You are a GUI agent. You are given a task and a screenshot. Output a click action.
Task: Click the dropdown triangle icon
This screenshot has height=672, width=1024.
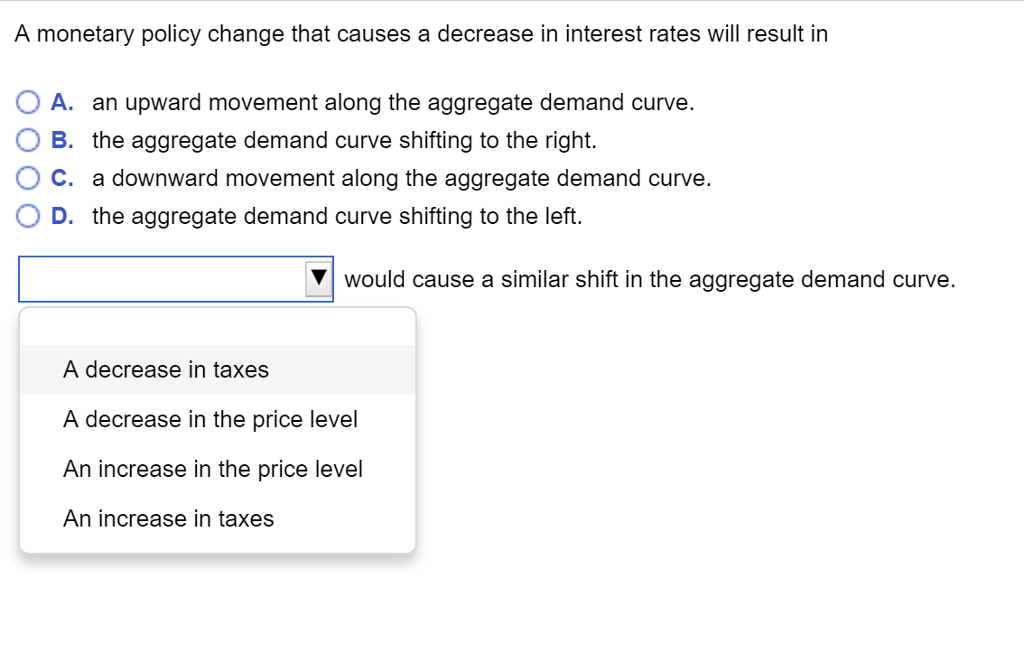click(318, 278)
